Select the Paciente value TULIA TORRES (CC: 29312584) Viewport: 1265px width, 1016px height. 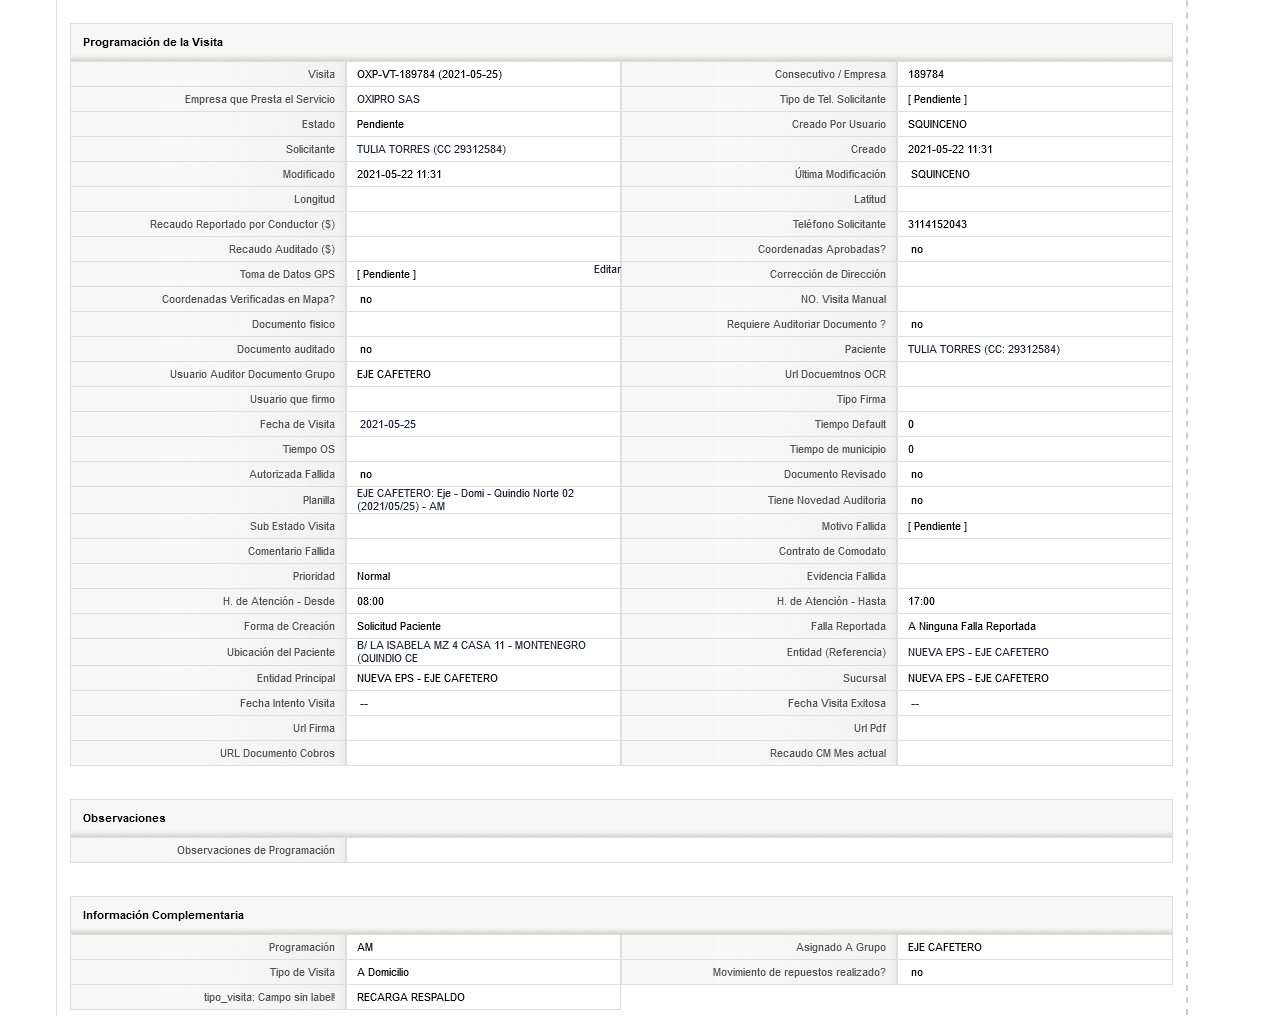coord(984,349)
